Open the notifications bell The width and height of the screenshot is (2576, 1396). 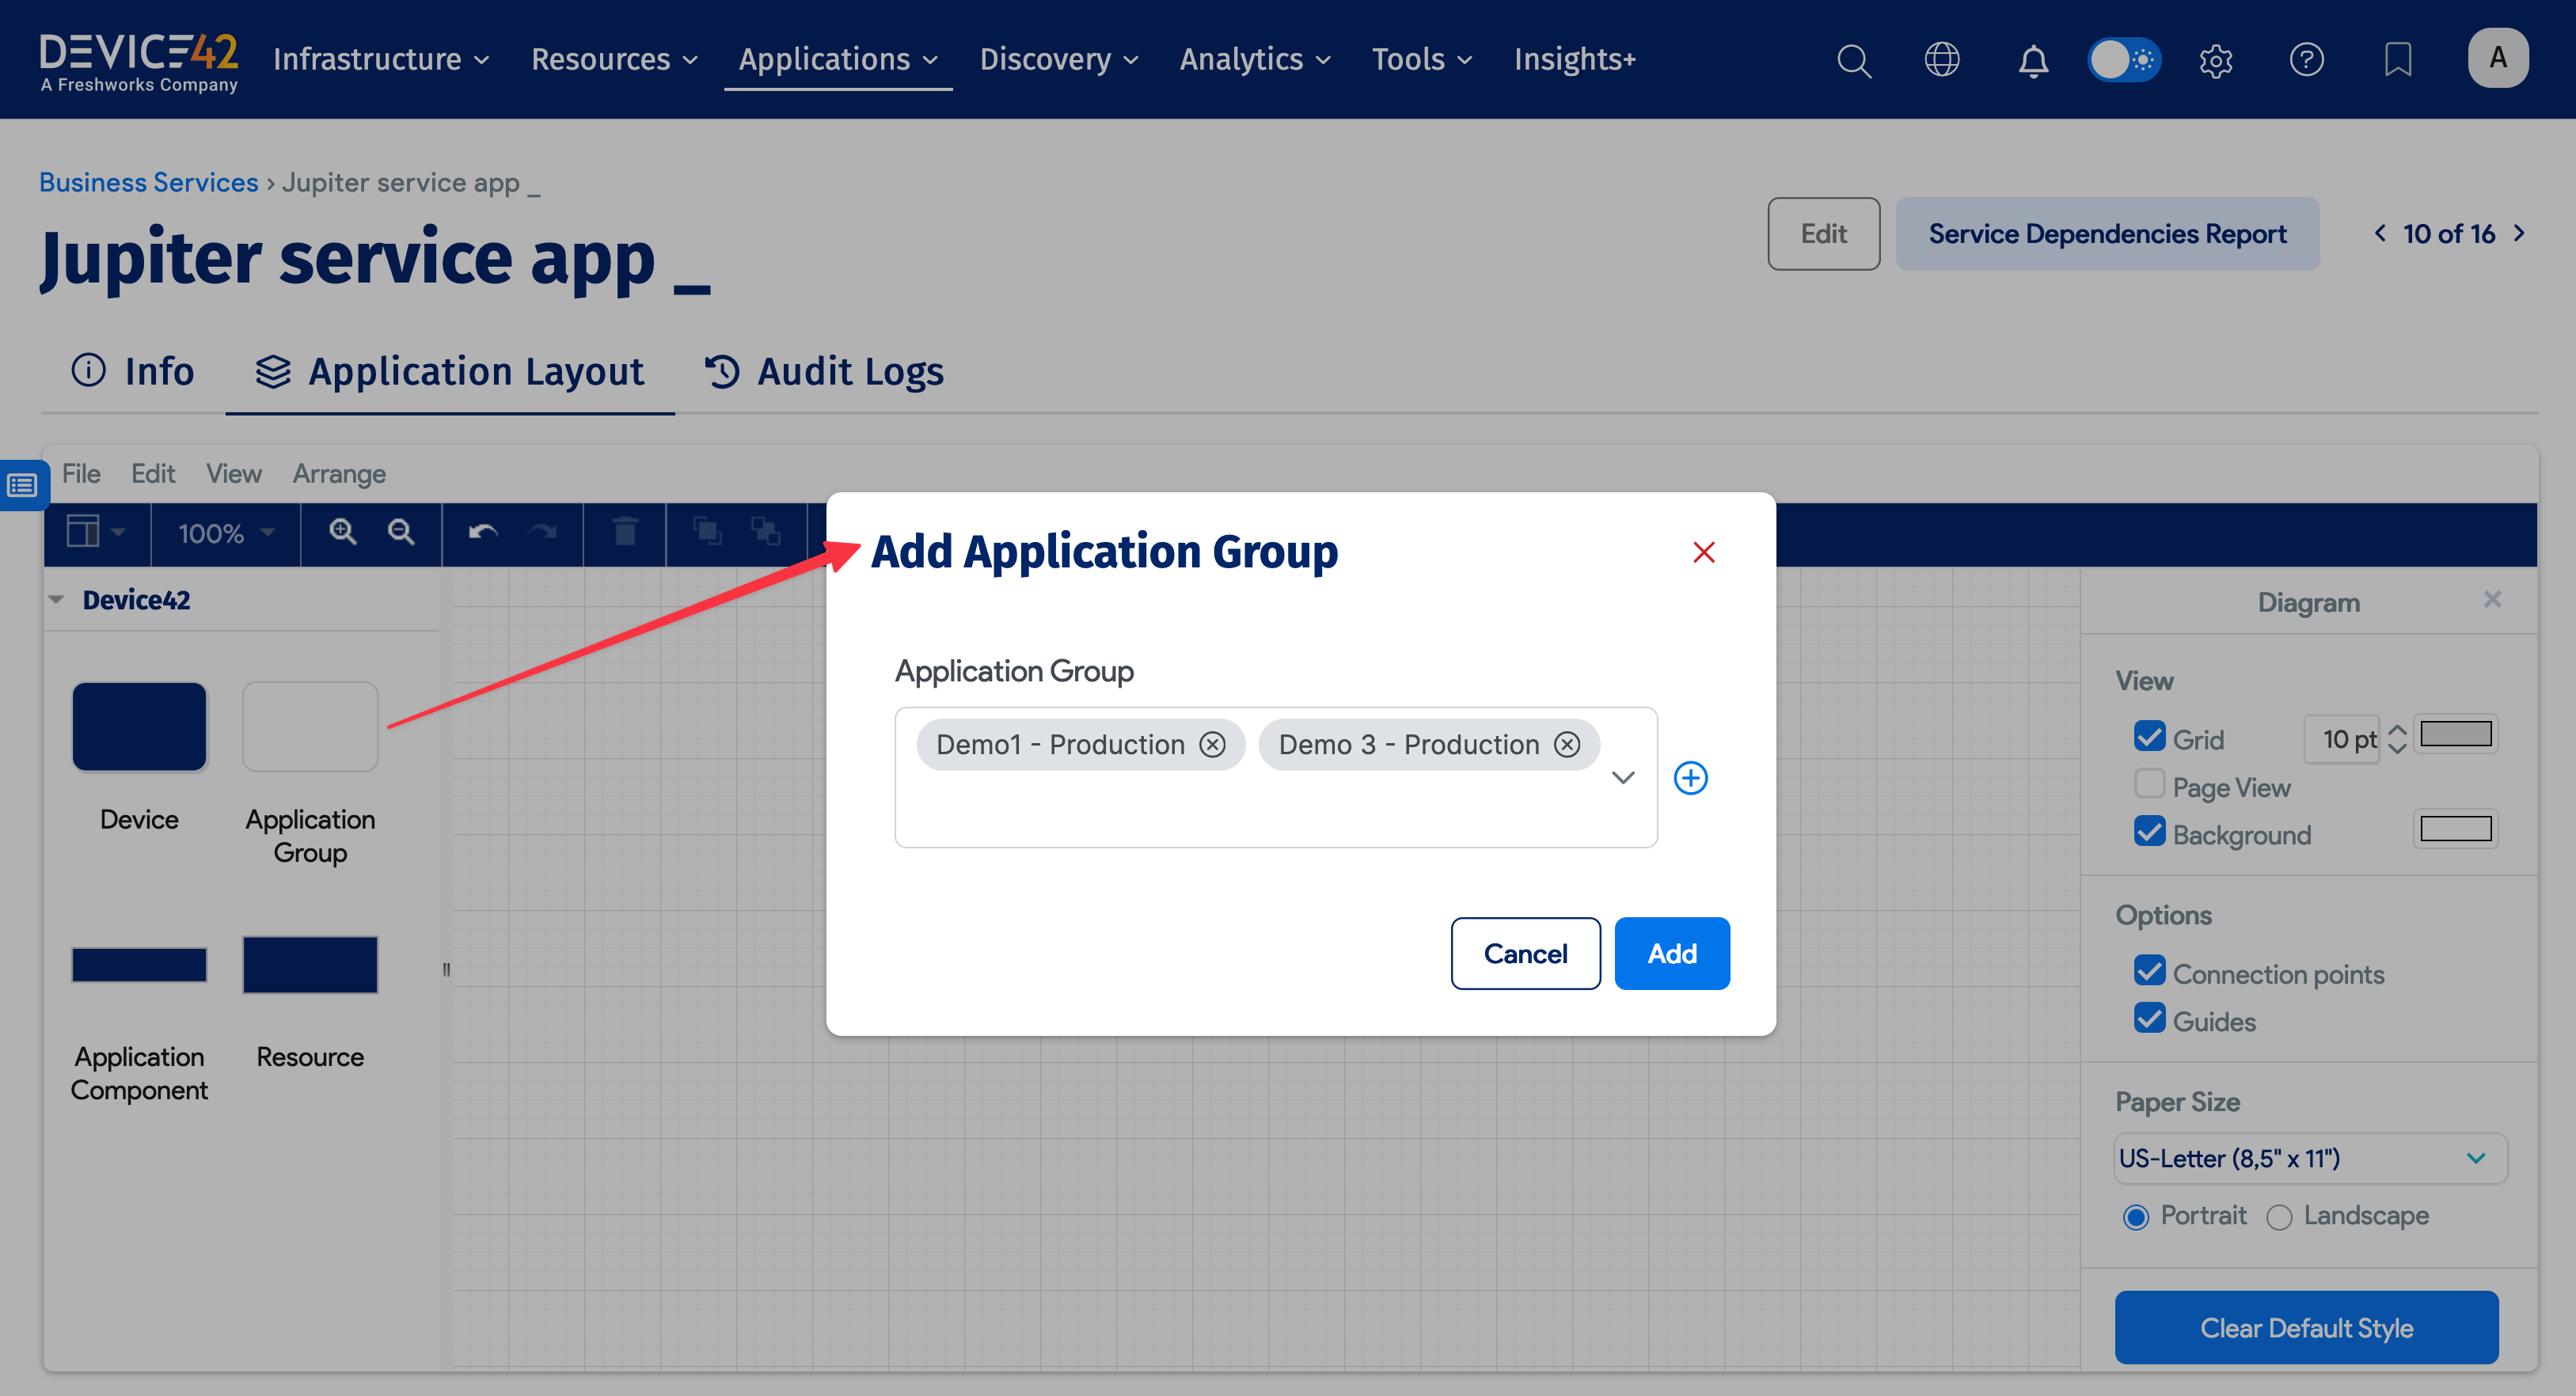click(x=2033, y=60)
